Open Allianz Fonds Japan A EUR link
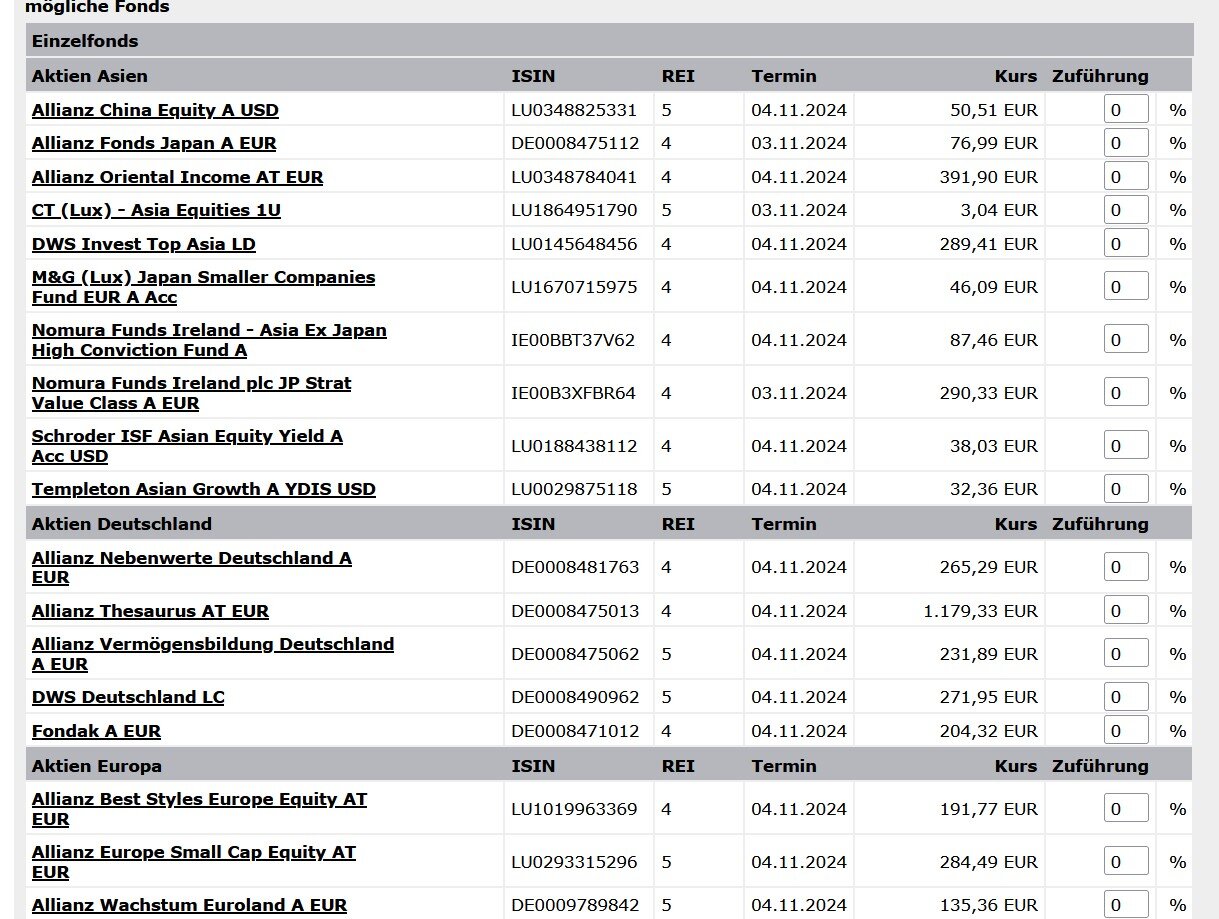 154,143
